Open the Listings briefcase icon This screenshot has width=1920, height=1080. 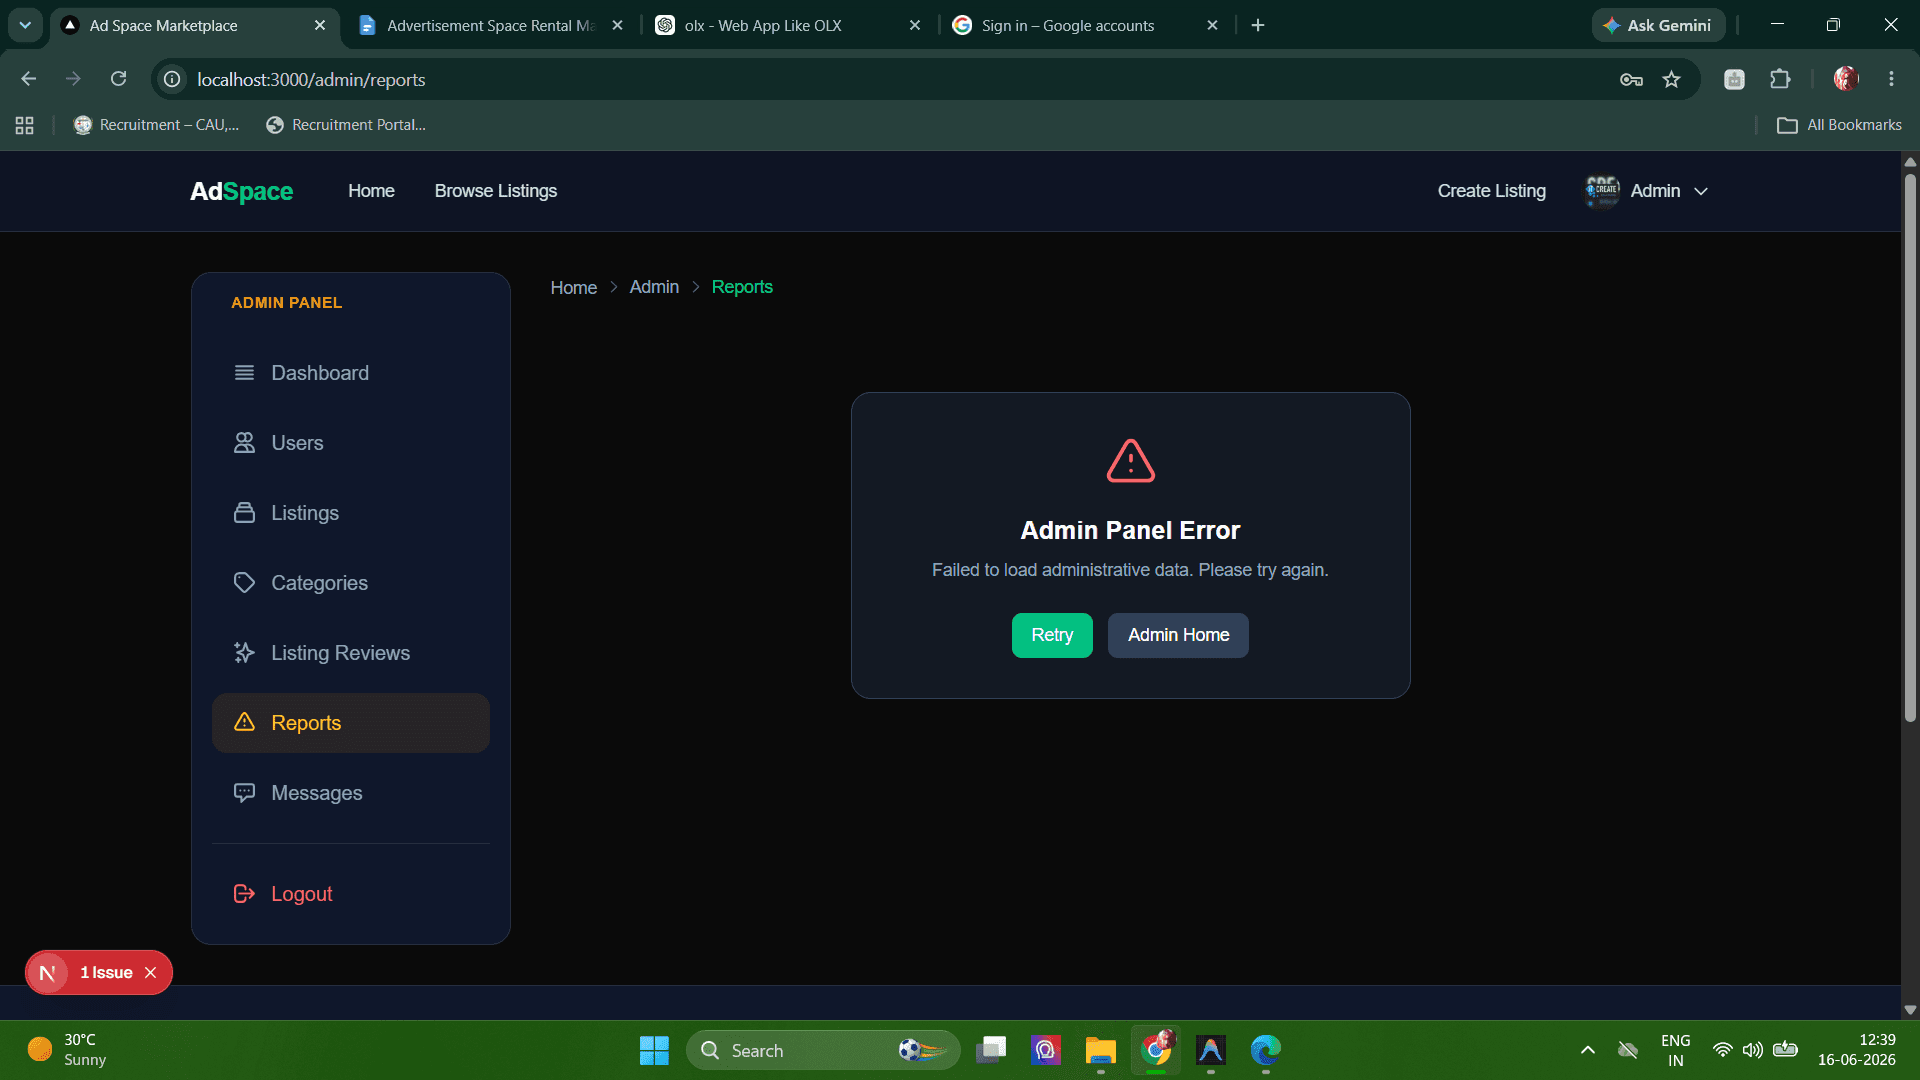click(x=244, y=513)
